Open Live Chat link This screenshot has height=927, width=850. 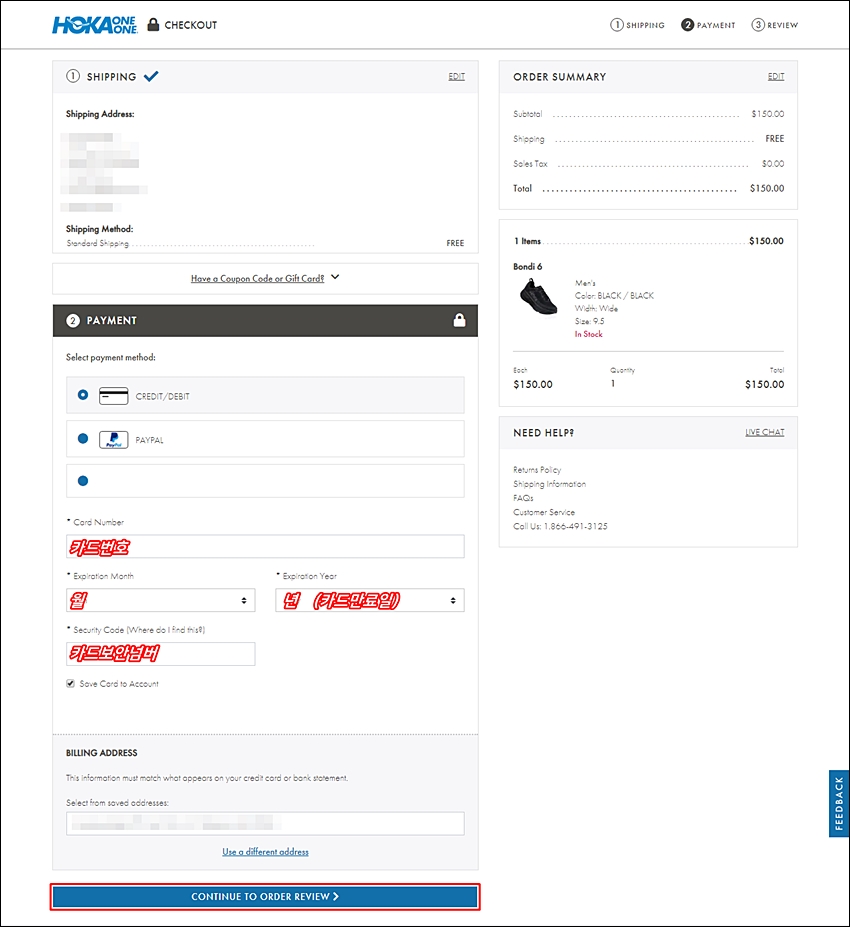[765, 432]
